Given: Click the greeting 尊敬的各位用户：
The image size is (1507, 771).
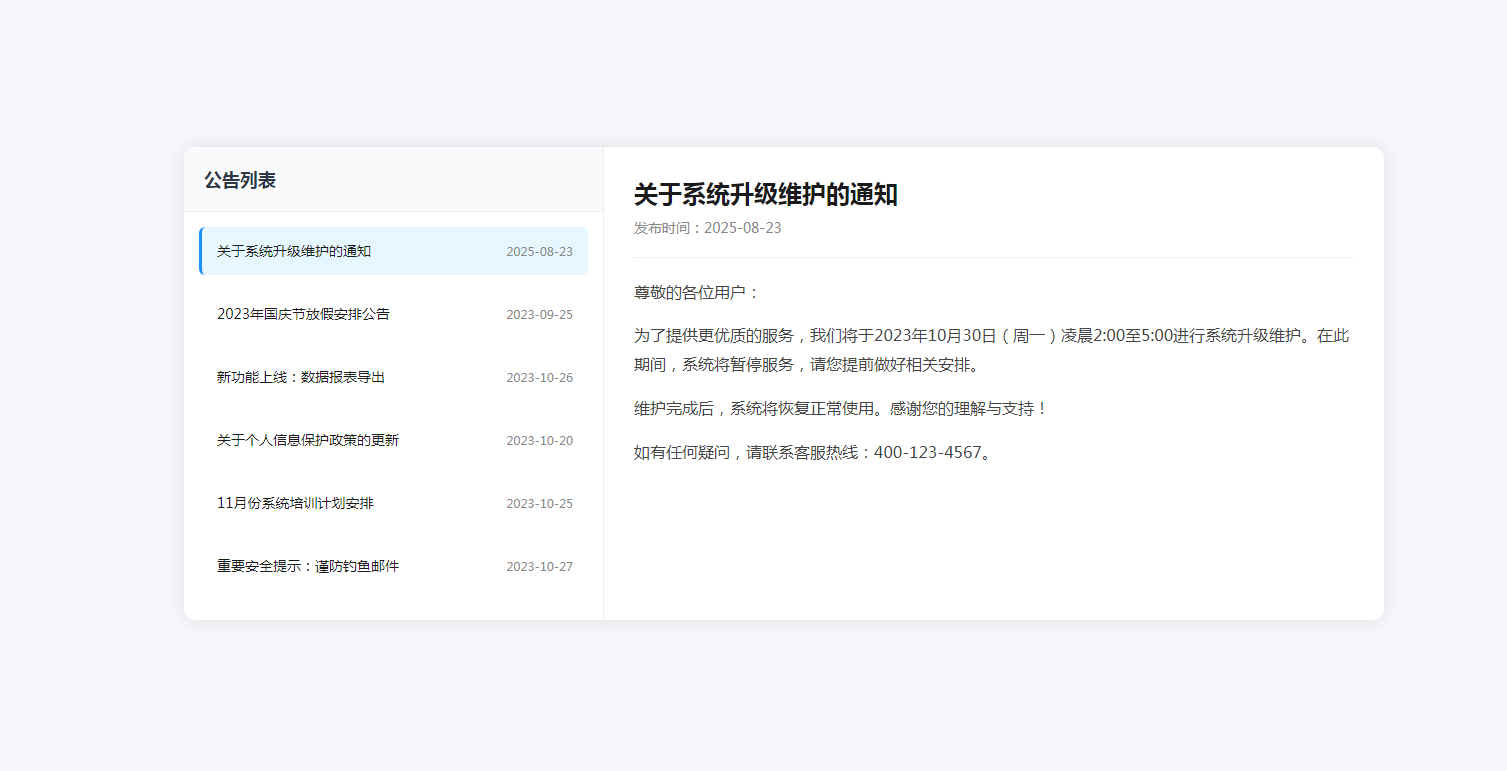Looking at the screenshot, I should (698, 293).
